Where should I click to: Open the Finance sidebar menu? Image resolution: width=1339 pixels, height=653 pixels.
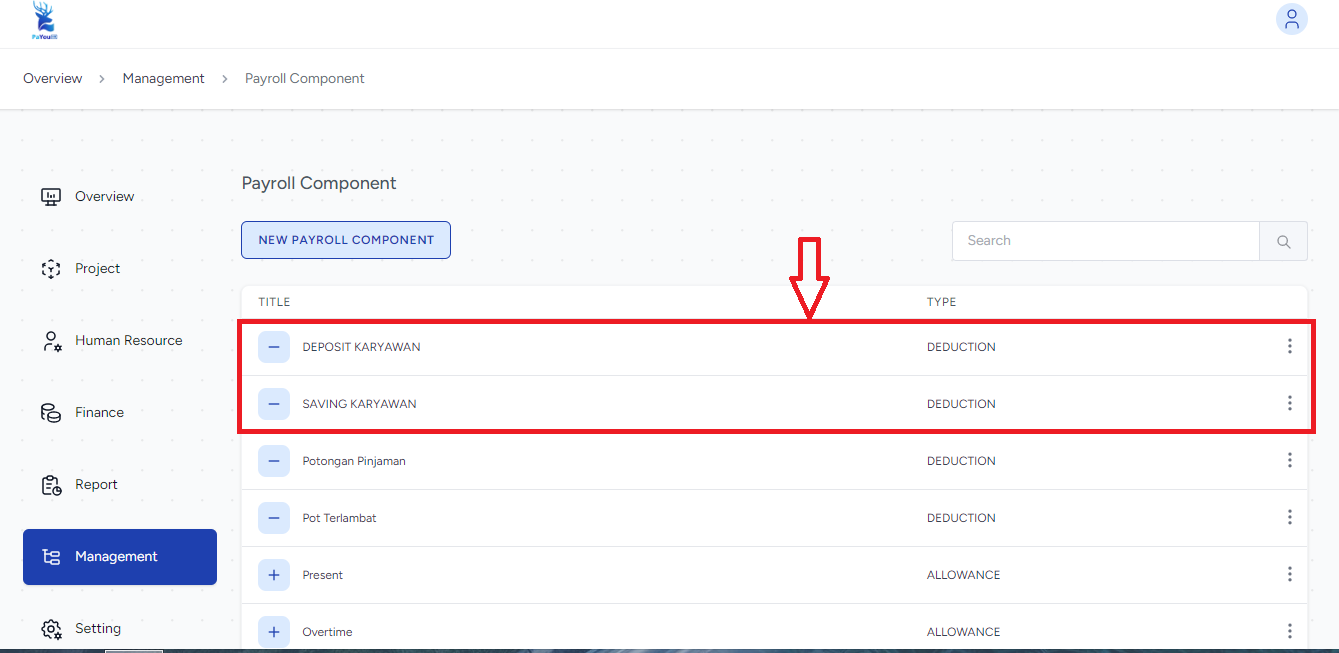99,412
